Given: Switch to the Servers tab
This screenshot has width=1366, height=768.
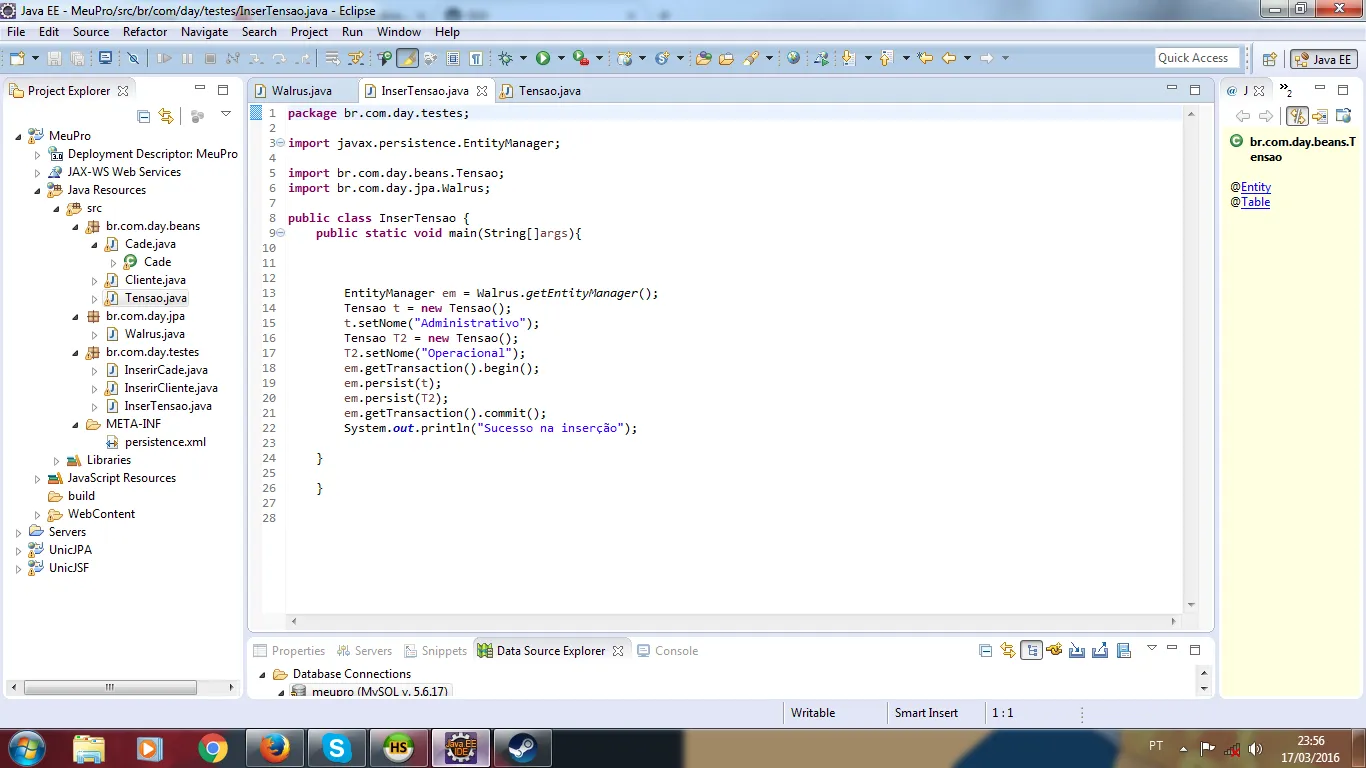Looking at the screenshot, I should pos(365,651).
